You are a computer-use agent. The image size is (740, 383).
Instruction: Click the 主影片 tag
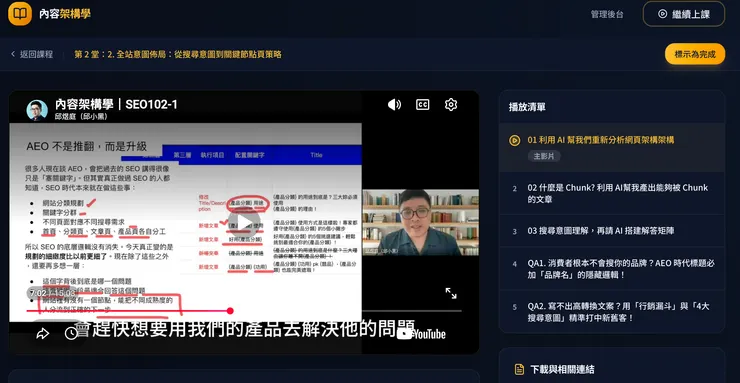tap(544, 156)
